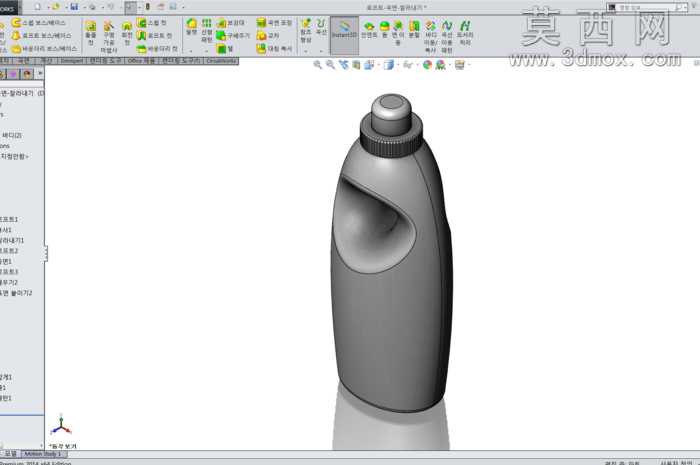700x465 pixels.
Task: Choose the Mirror tool
Action: [275, 48]
